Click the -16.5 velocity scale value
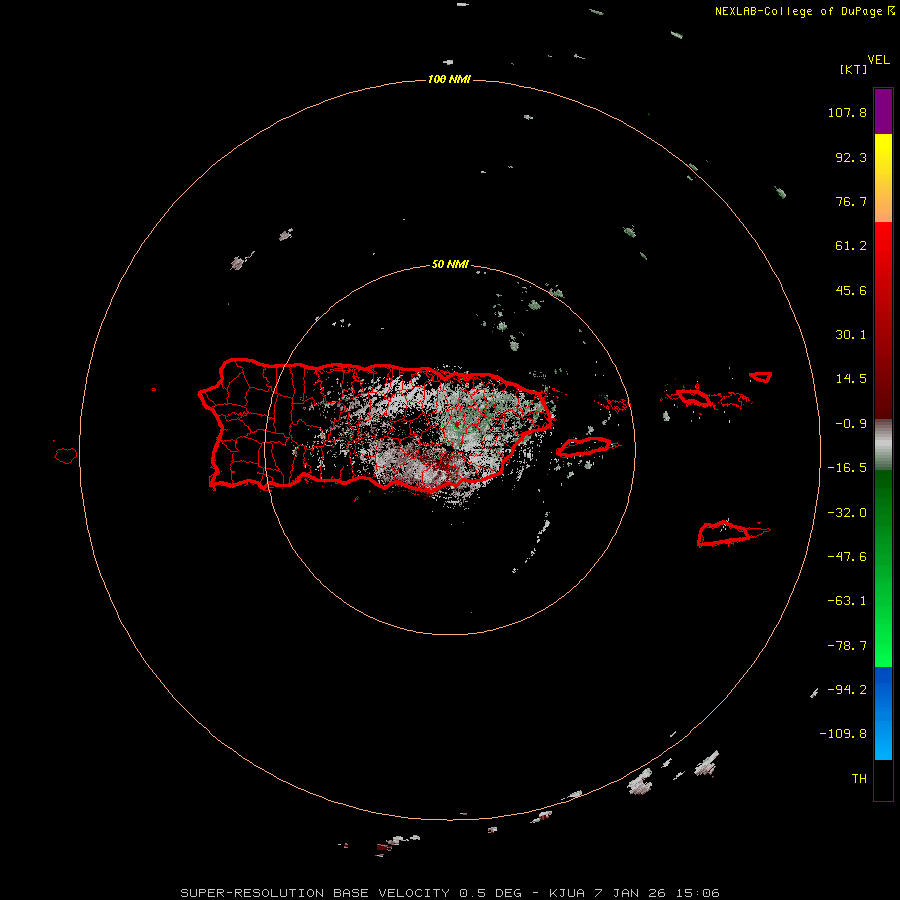This screenshot has height=900, width=900. (x=847, y=468)
